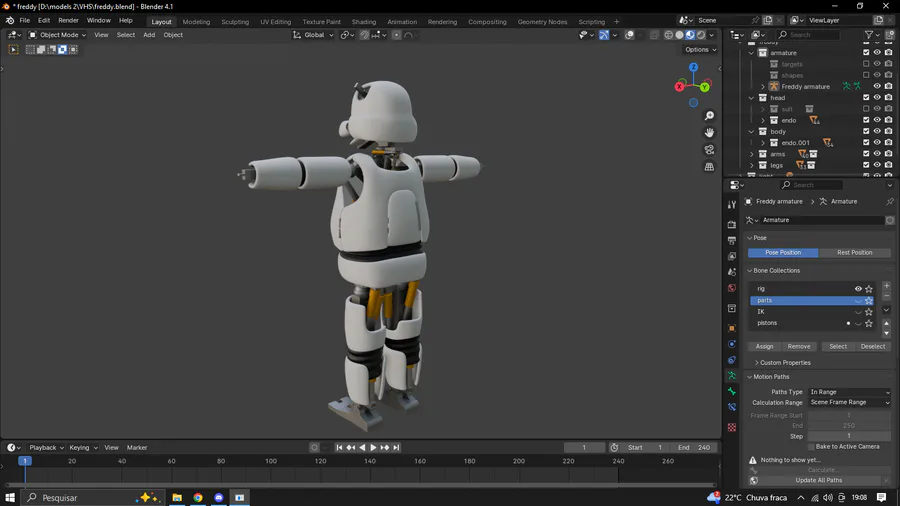Open the Sculpting workspace tab

point(235,21)
